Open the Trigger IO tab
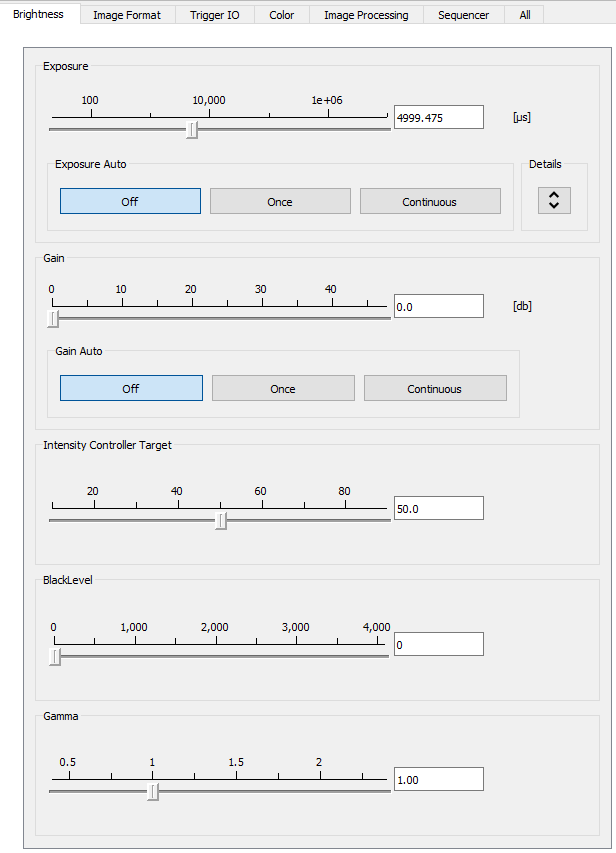This screenshot has height=853, width=616. [214, 15]
